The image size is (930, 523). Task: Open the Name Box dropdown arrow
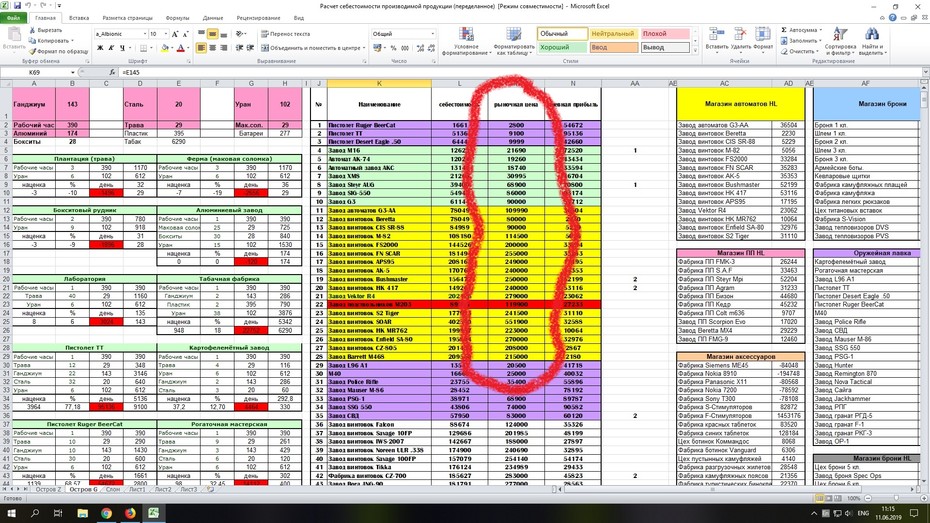(72, 72)
